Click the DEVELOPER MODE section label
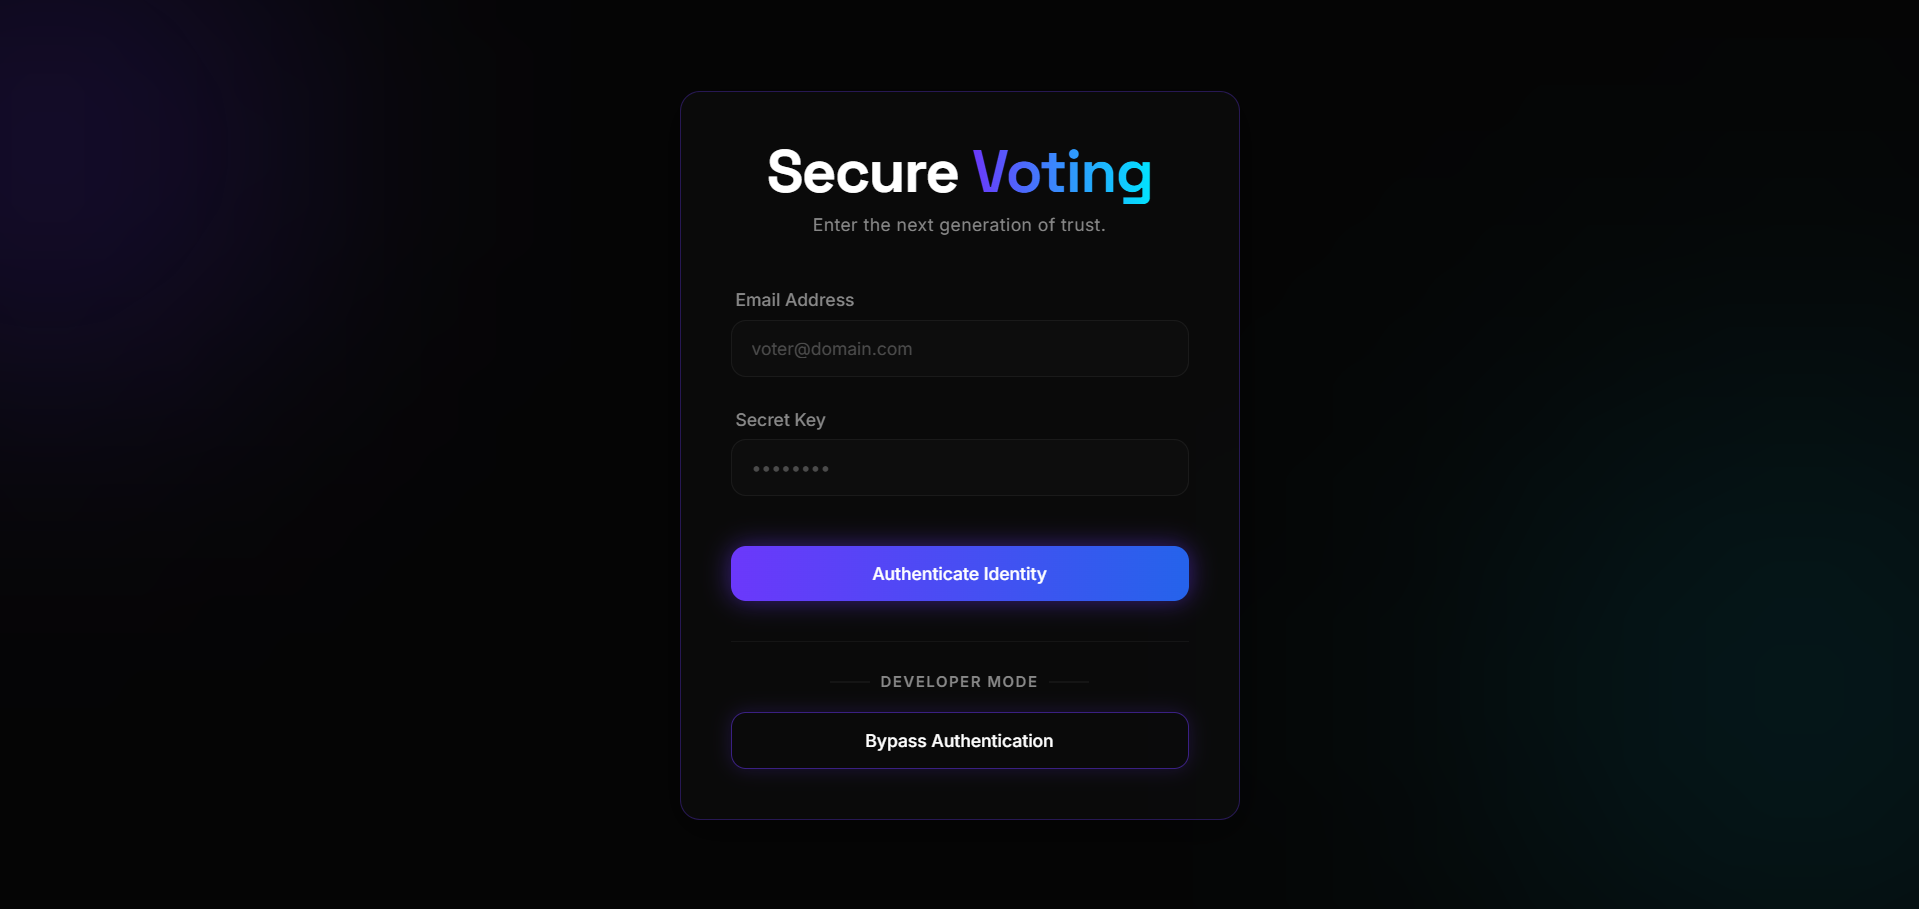Viewport: 1919px width, 909px height. tap(959, 682)
